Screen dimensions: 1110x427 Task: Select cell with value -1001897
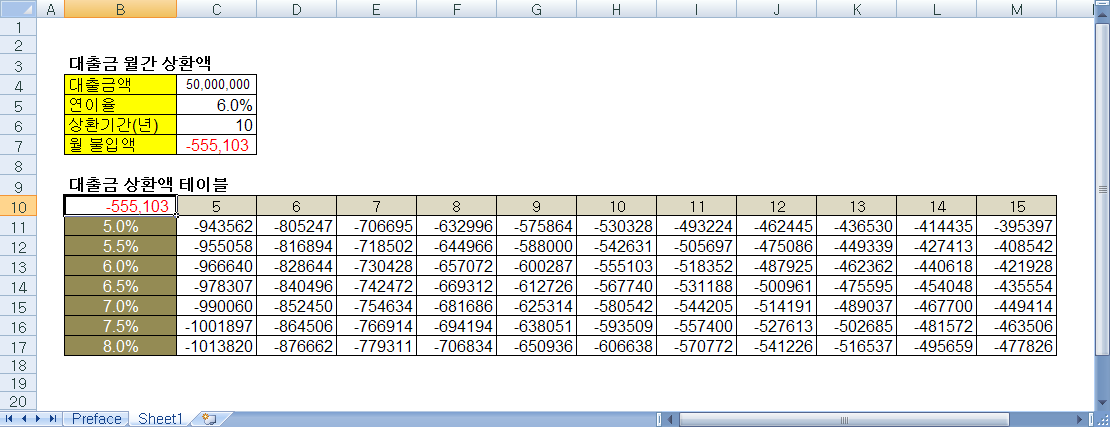tap(217, 326)
